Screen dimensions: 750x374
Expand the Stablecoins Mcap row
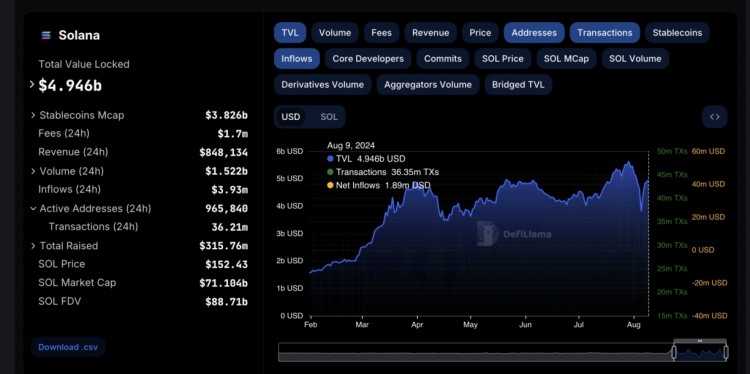(33, 115)
